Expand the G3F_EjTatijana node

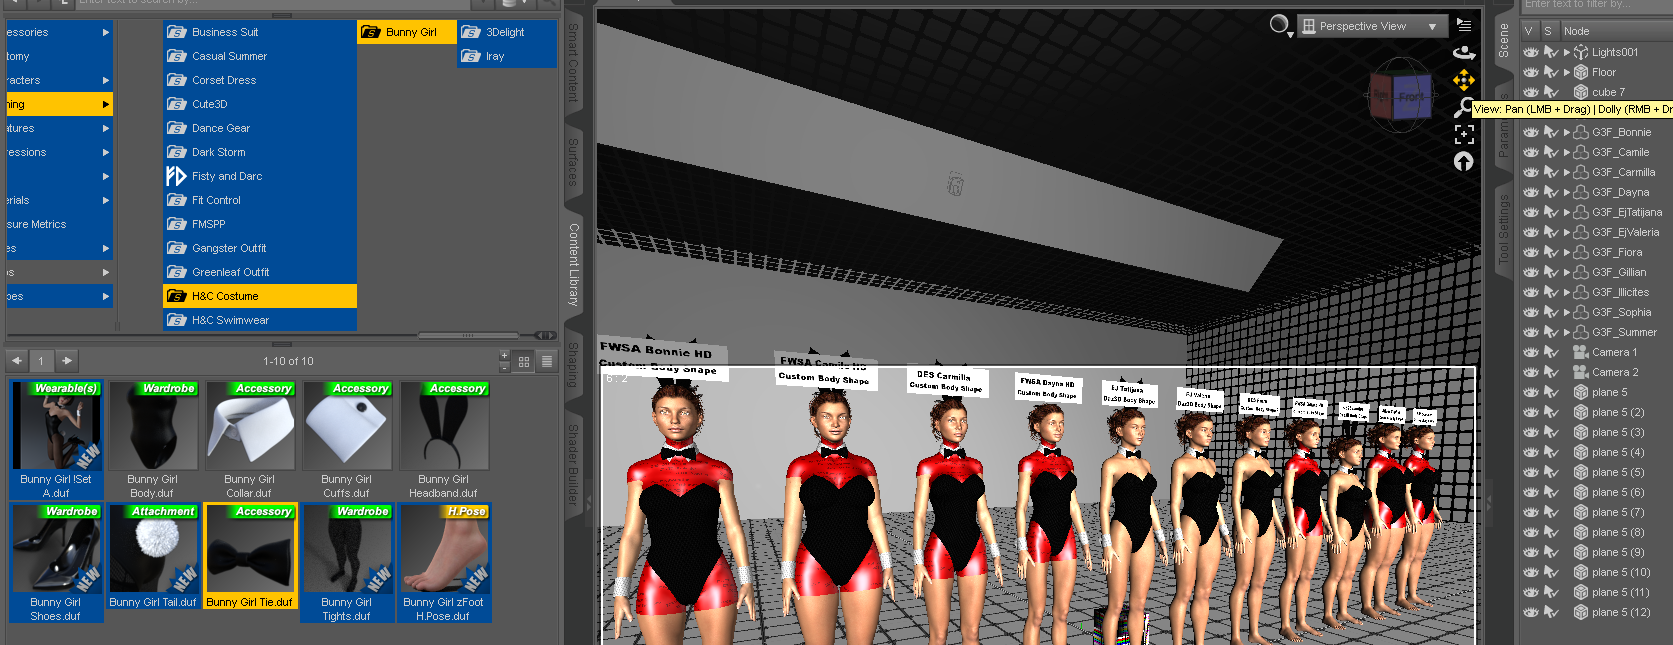1567,212
